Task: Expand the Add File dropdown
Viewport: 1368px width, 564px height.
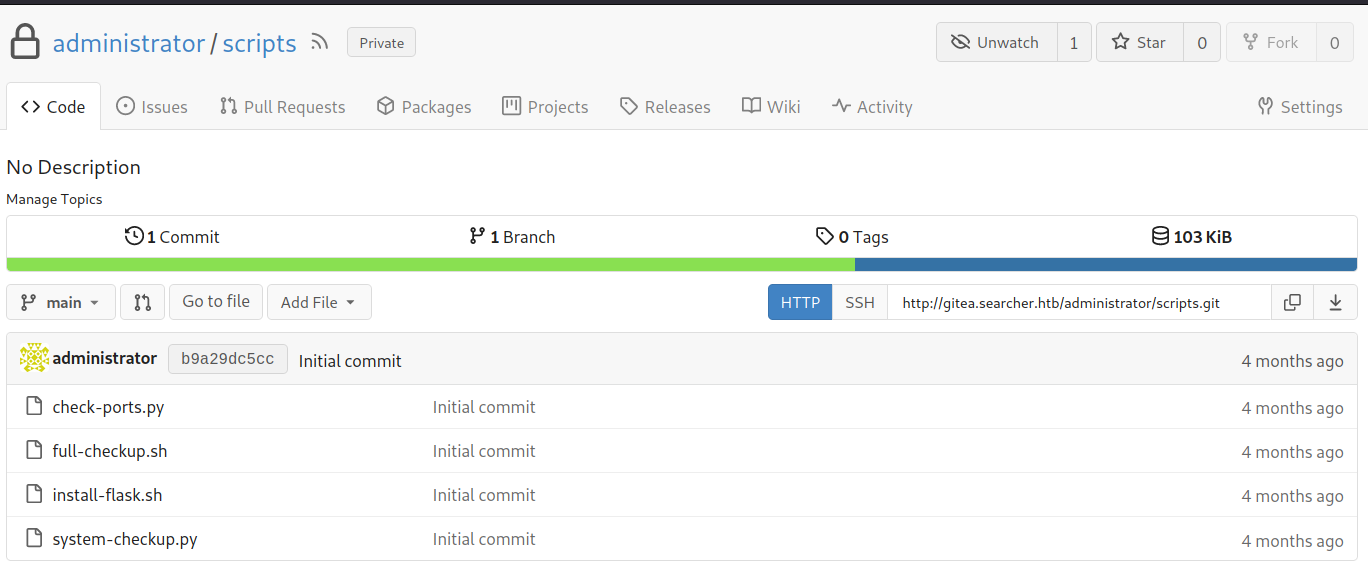Action: click(319, 302)
